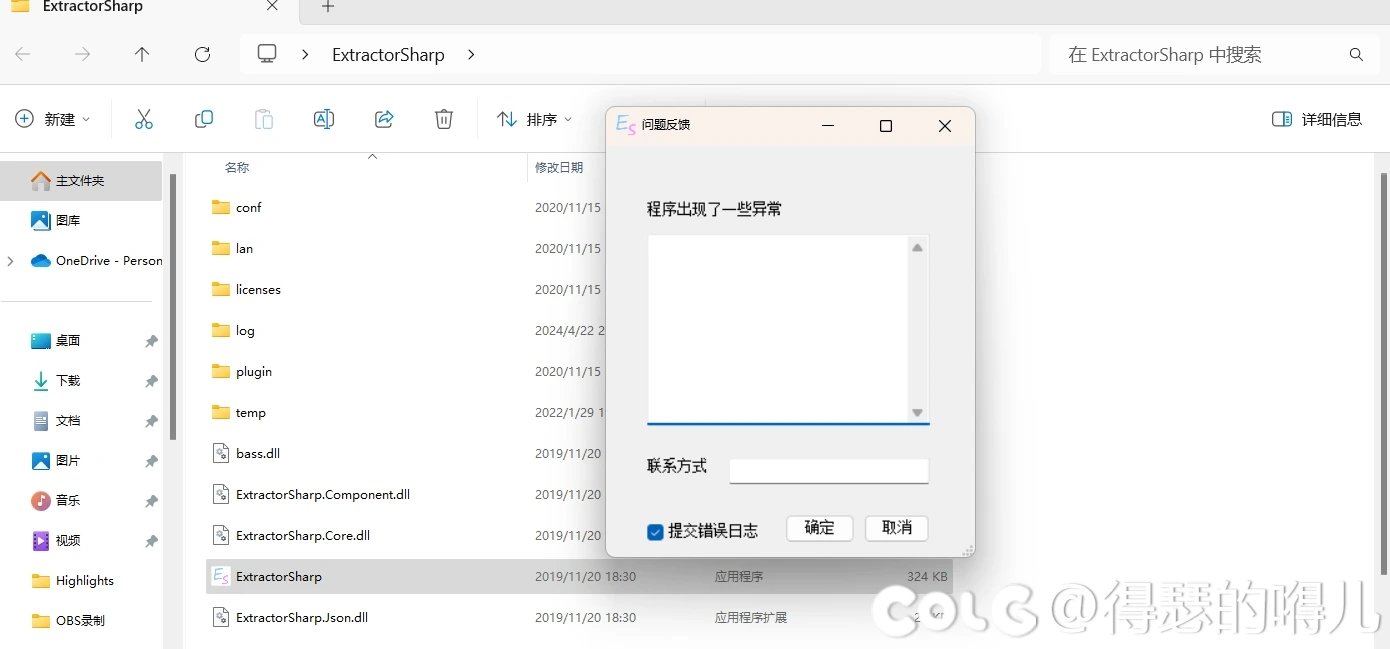Viewport: 1390px width, 649px height.
Task: Click the exception description text area
Action: (x=778, y=329)
